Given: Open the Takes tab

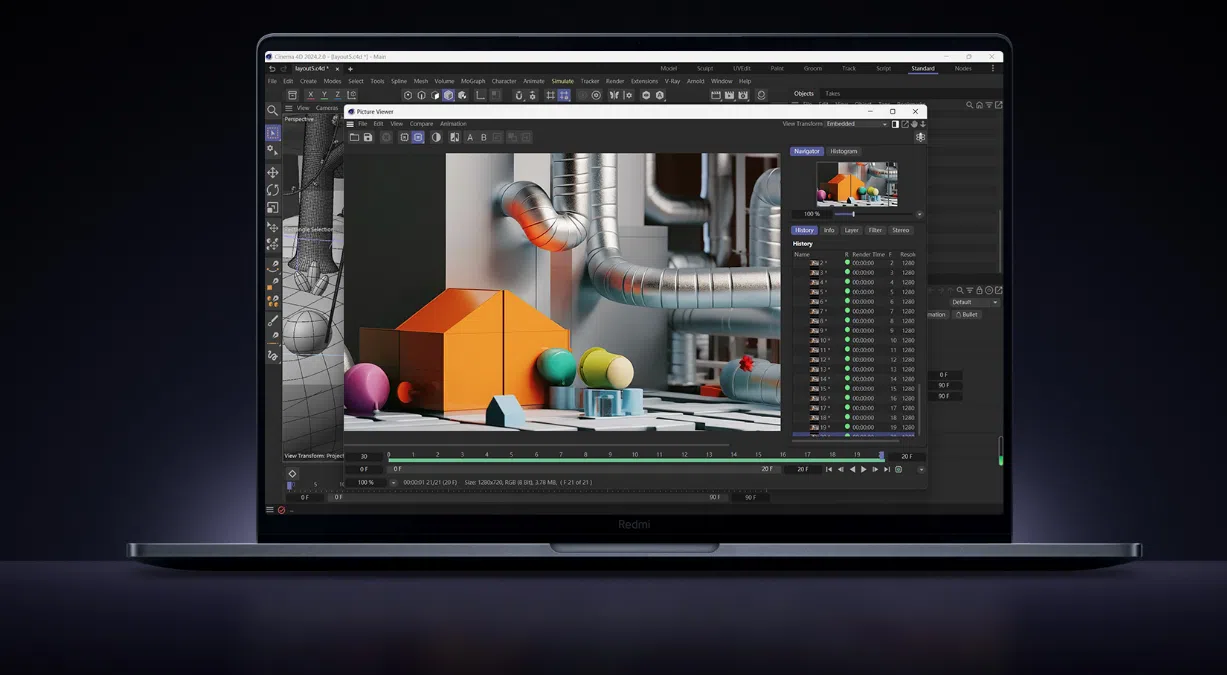Looking at the screenshot, I should click(832, 93).
